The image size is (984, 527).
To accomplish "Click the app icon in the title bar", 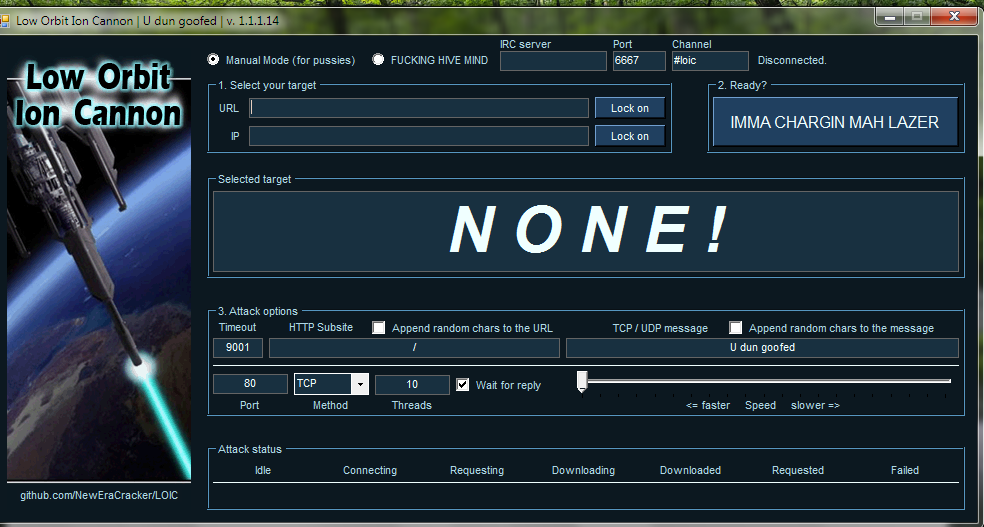I will [4, 20].
